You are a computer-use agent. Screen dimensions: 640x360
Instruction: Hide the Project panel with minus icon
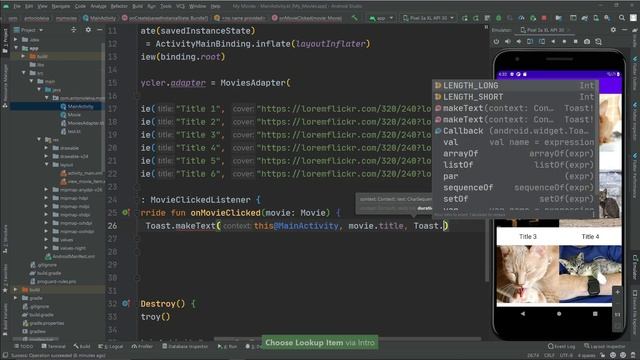[x=100, y=30]
